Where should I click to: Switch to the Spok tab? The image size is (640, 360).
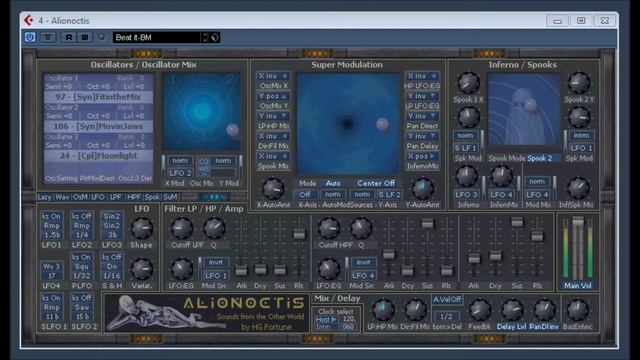[152, 197]
